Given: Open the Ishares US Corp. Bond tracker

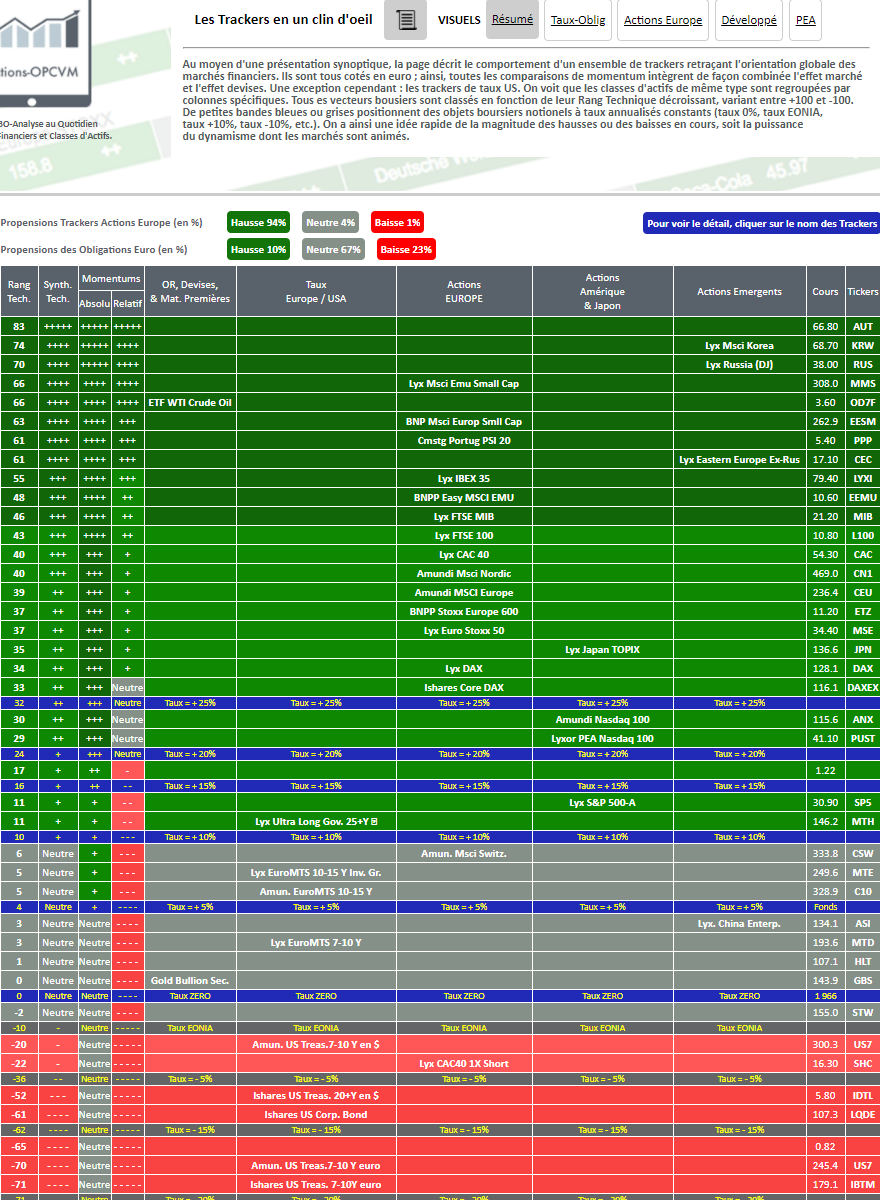Looking at the screenshot, I should [x=316, y=1114].
